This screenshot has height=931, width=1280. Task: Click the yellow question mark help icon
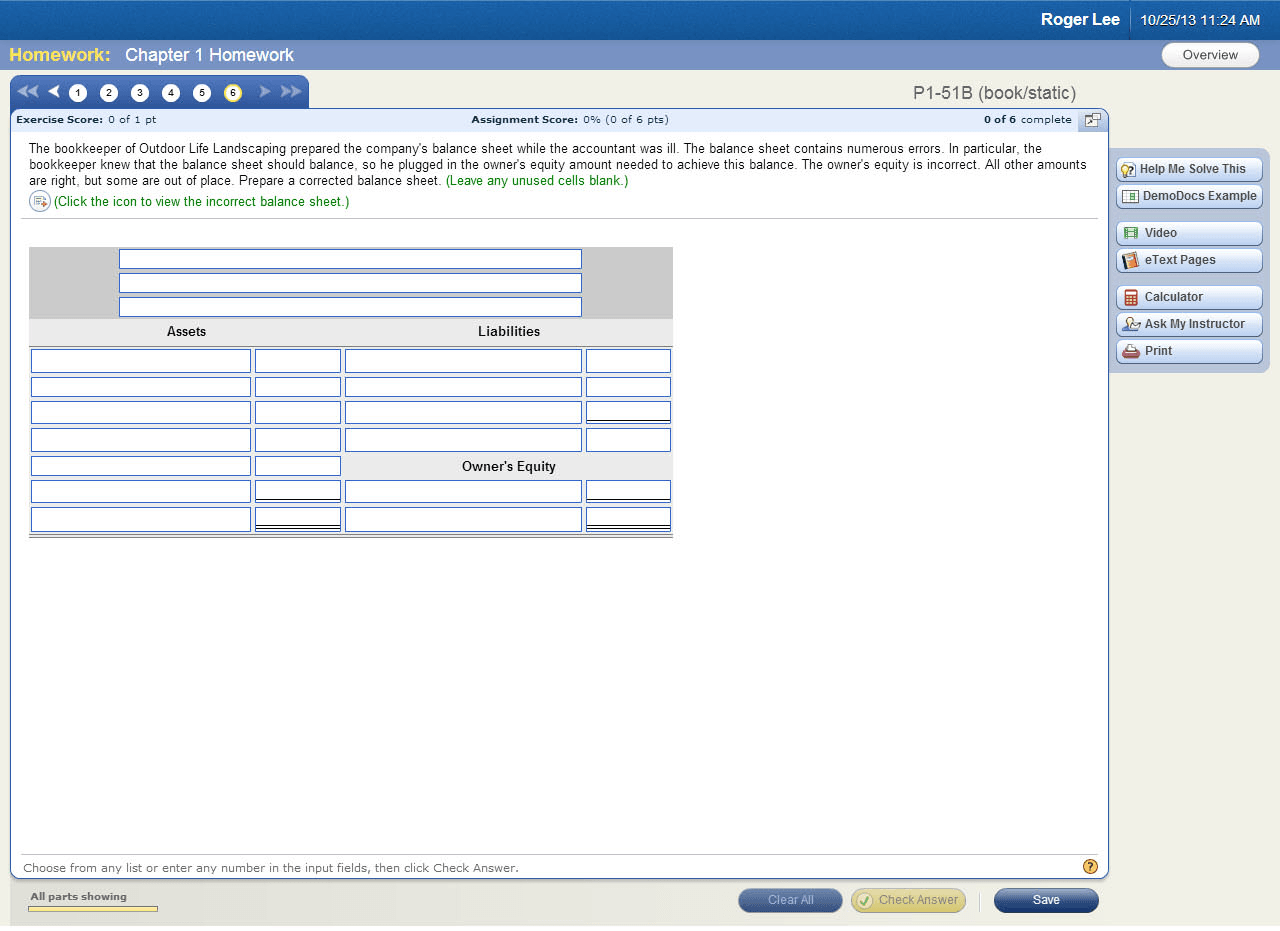click(x=1090, y=866)
